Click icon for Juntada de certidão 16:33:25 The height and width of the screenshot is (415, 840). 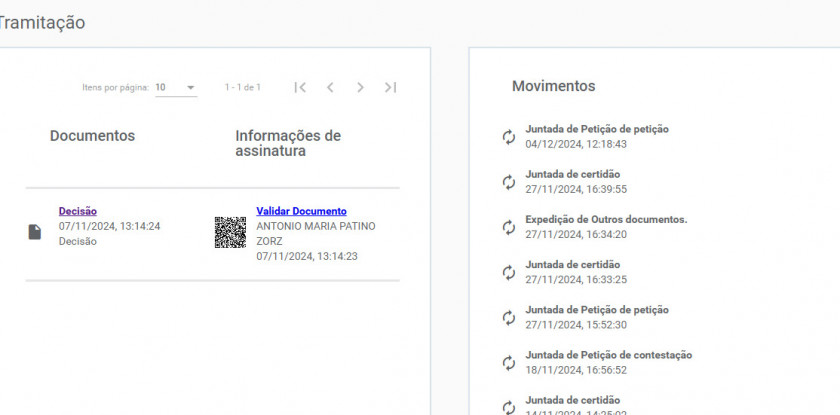[x=509, y=272]
